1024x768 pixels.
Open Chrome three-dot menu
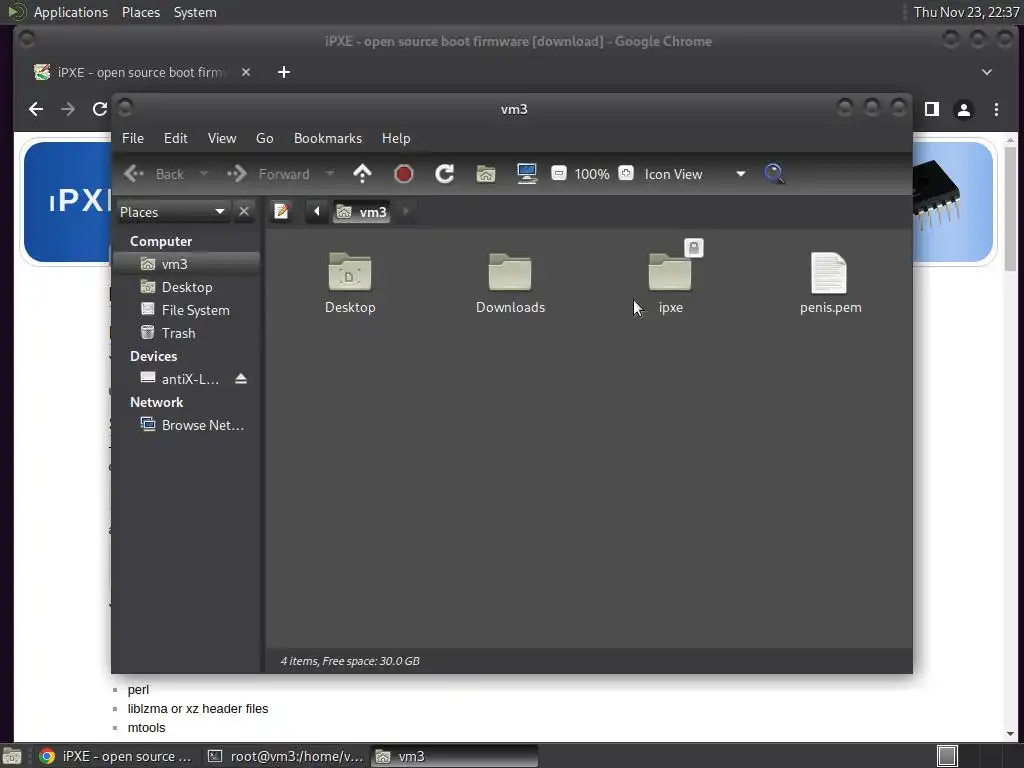tap(996, 109)
